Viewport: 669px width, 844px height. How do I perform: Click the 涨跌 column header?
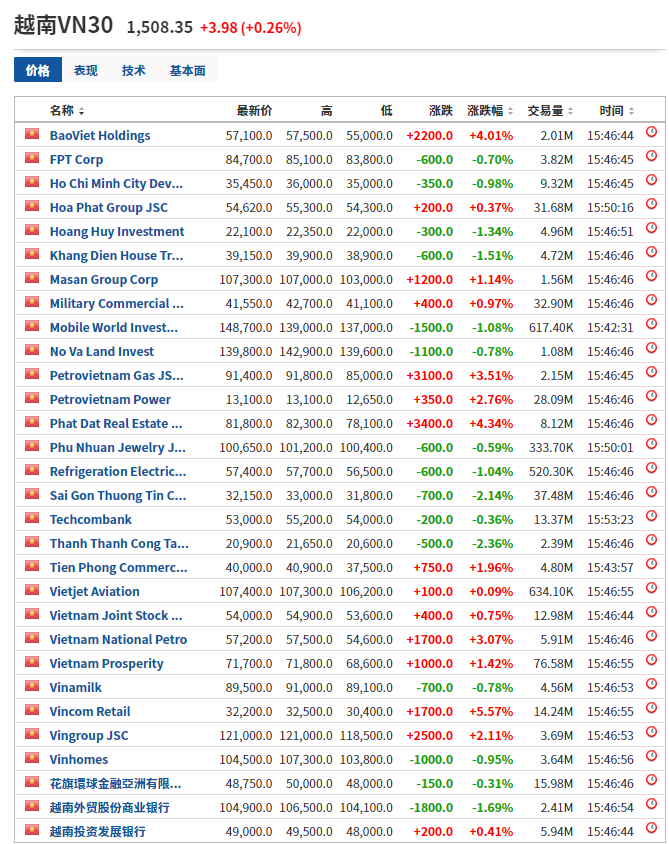pos(441,111)
